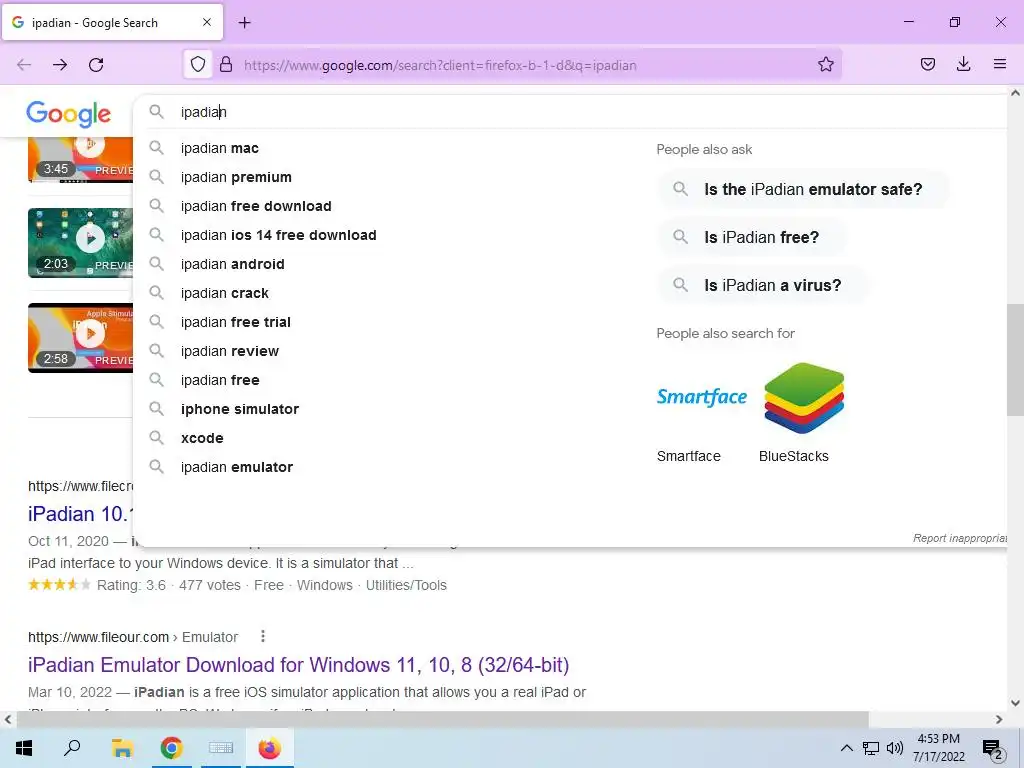Screen dimensions: 1024x768
Task: Bookmark this page with the star icon
Action: pos(825,65)
